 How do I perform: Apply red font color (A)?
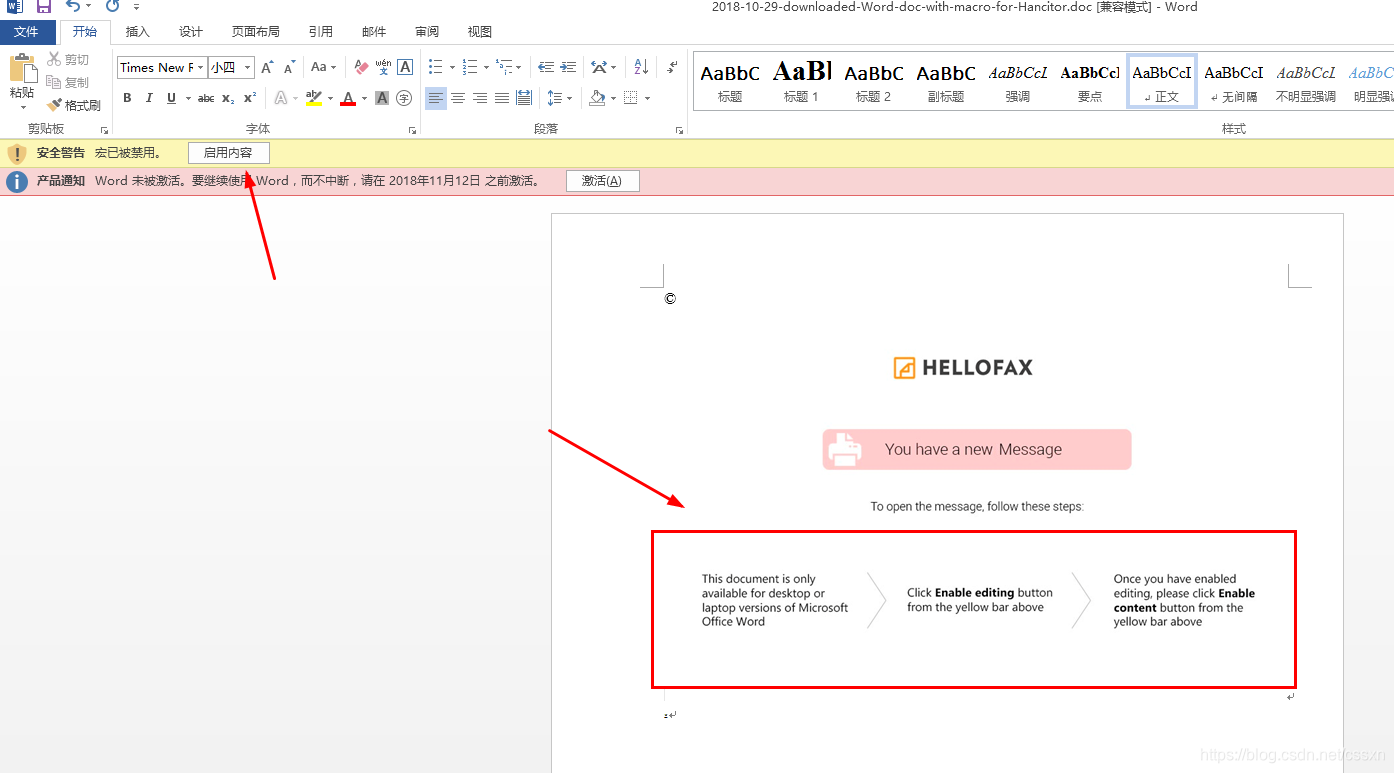point(348,98)
